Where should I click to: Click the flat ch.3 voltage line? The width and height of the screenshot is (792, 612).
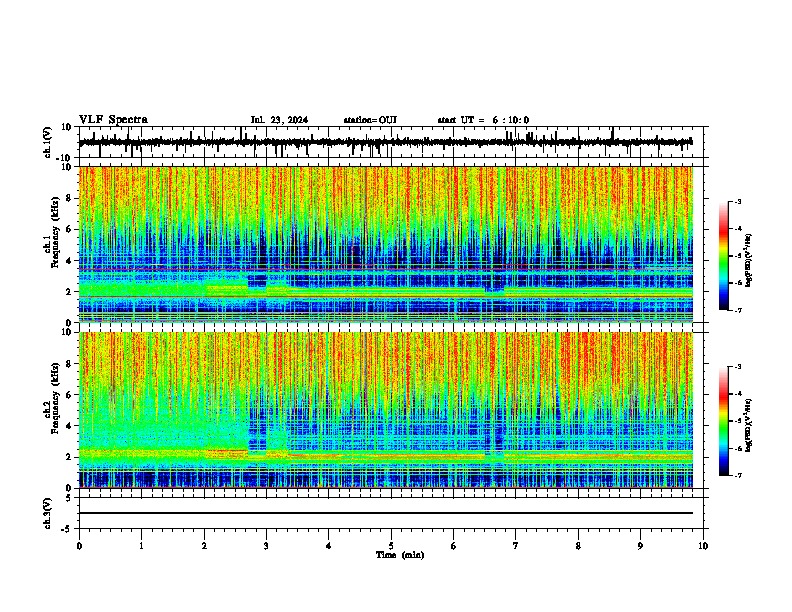pyautogui.click(x=386, y=513)
